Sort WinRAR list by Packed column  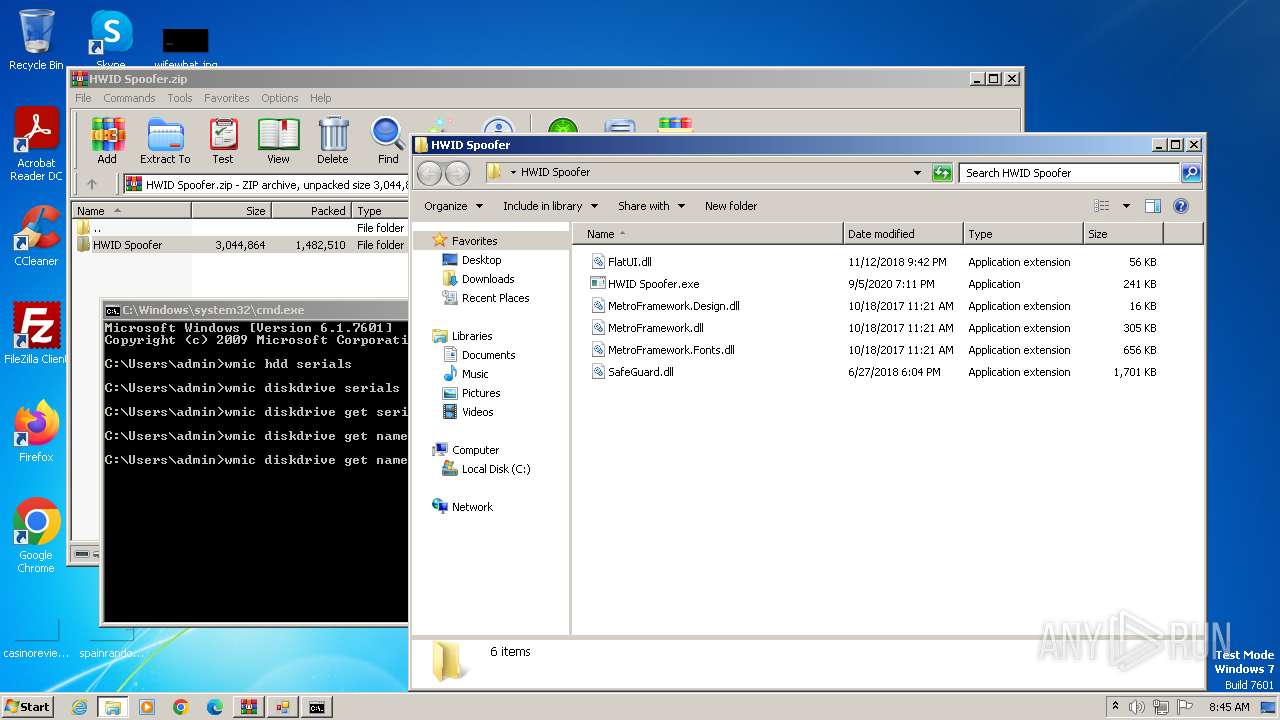(311, 211)
